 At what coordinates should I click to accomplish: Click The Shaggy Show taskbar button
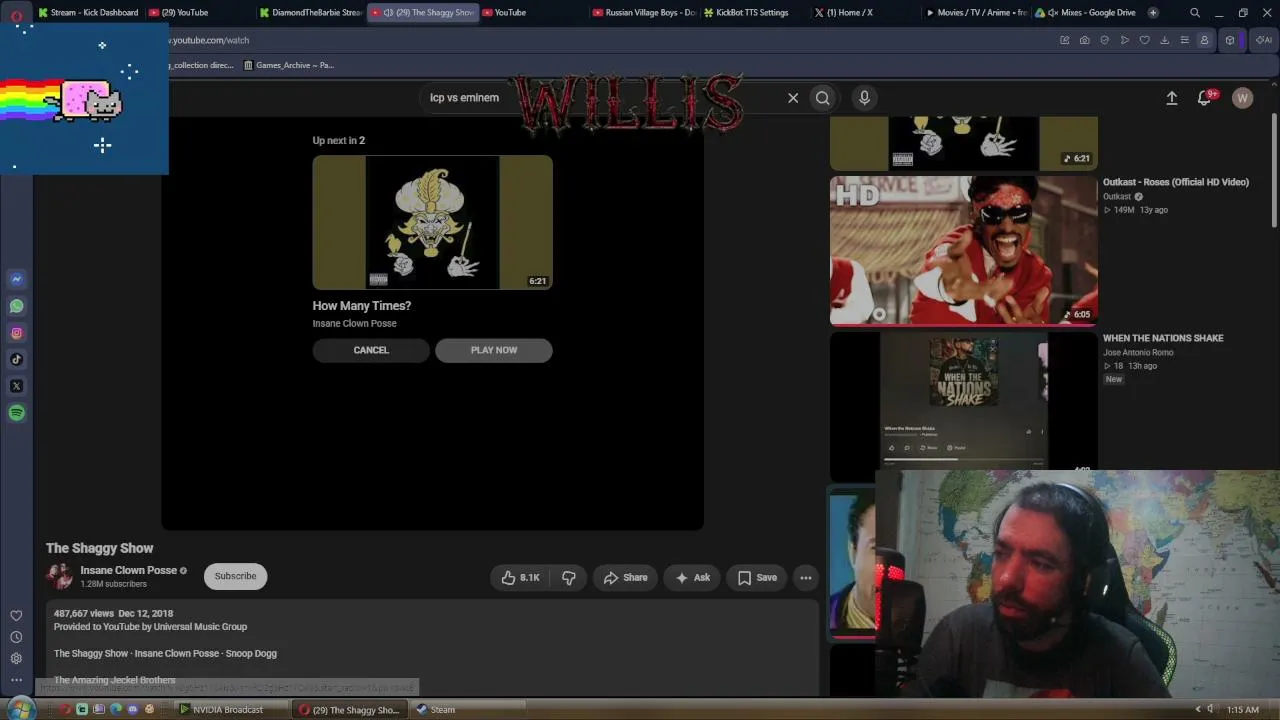click(350, 710)
